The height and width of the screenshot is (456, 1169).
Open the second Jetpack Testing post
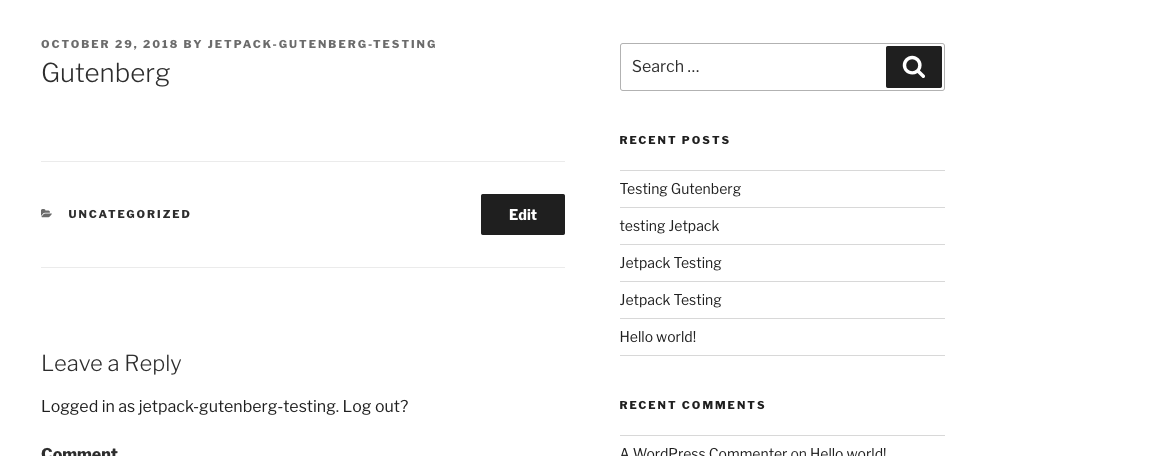tap(669, 300)
